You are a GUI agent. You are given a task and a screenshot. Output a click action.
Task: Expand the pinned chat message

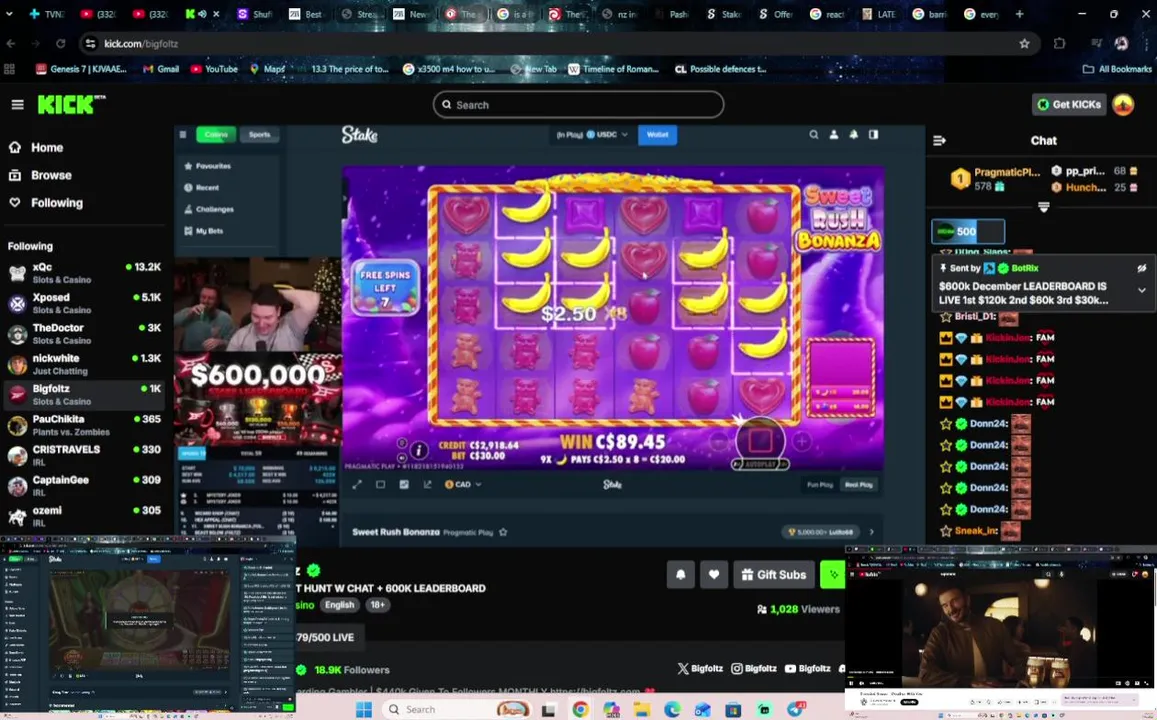tap(1142, 291)
